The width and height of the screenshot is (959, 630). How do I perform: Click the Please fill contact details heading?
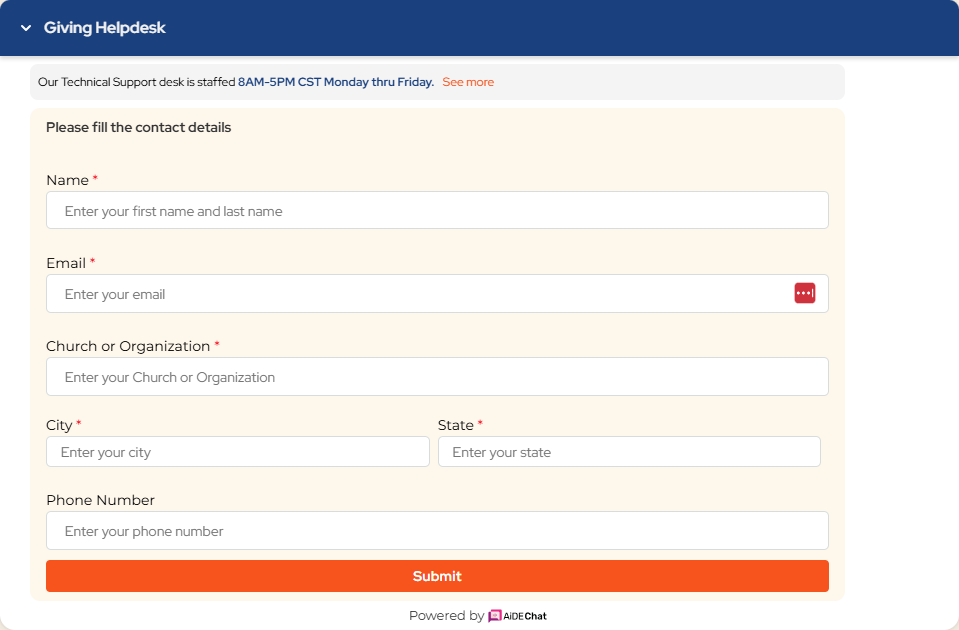pyautogui.click(x=137, y=127)
